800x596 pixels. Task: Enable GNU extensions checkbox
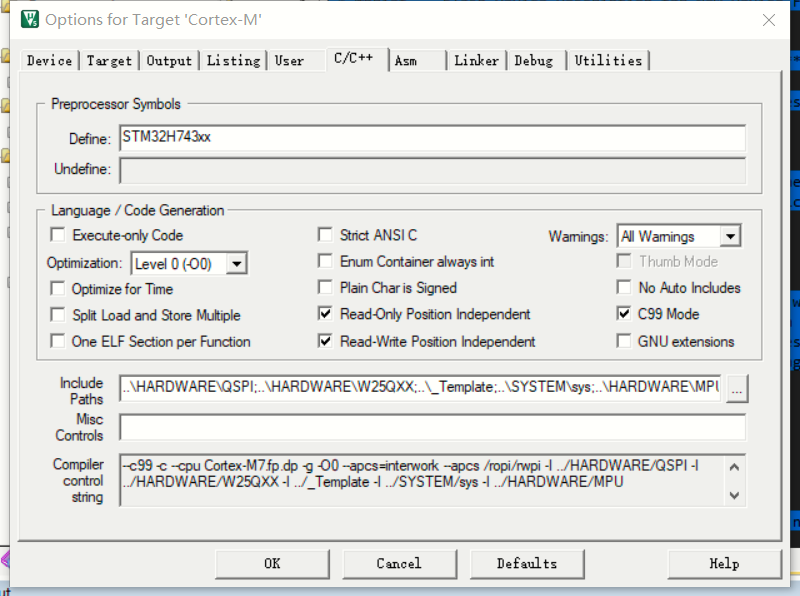click(623, 341)
